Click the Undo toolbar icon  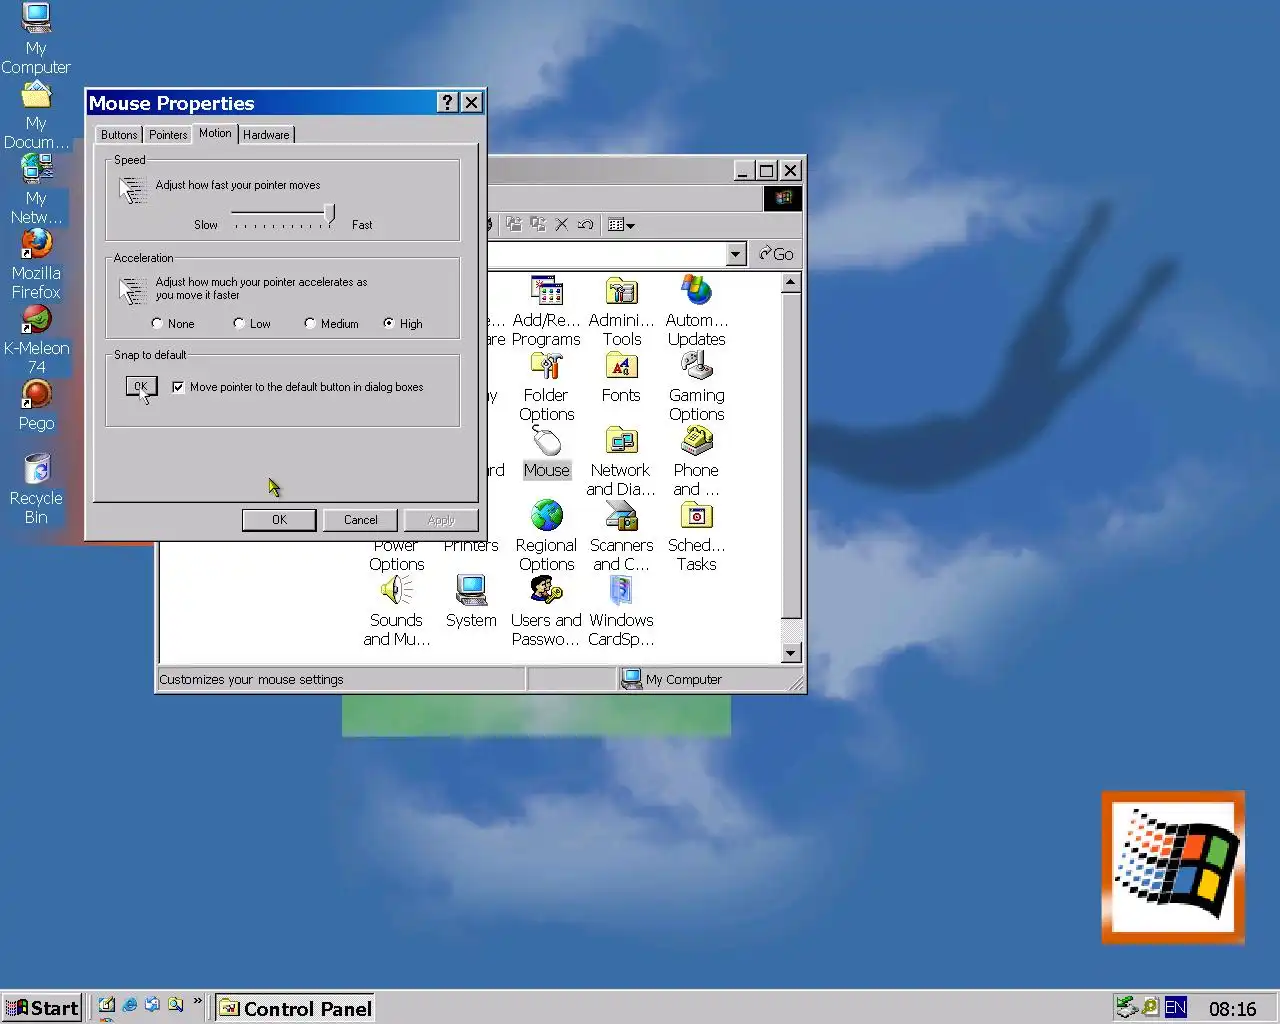click(x=585, y=225)
